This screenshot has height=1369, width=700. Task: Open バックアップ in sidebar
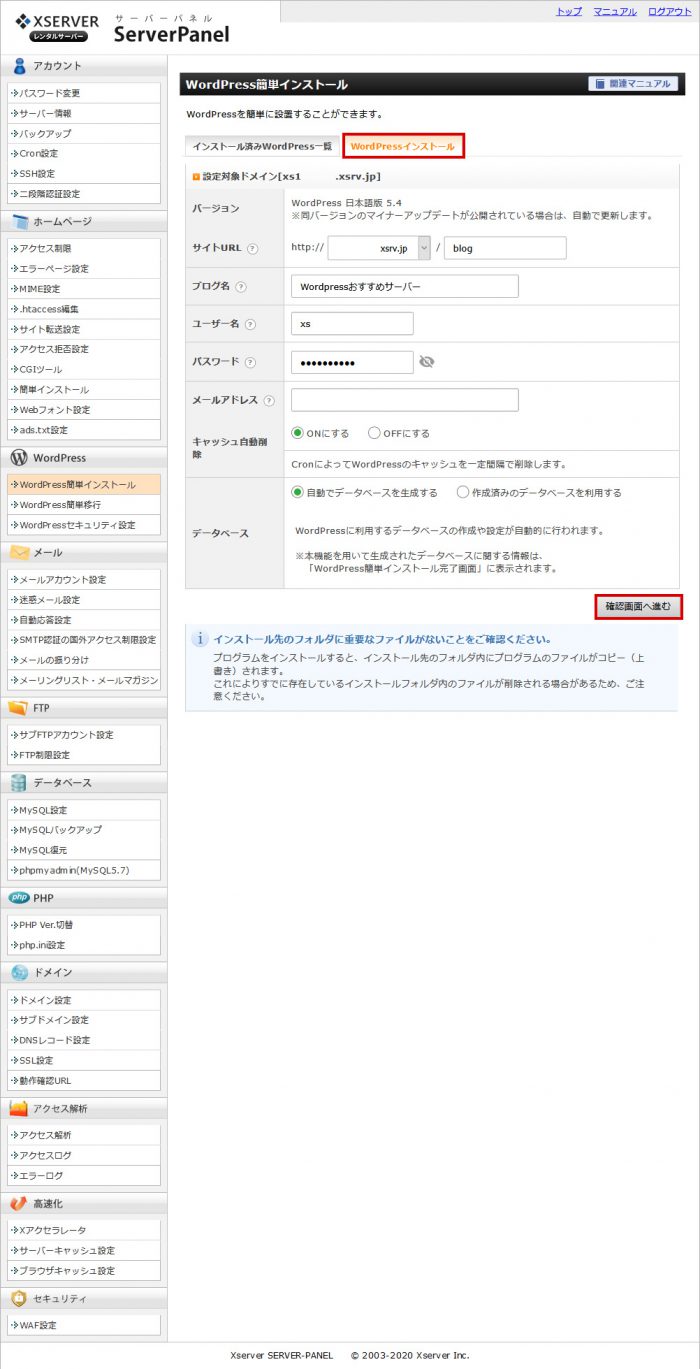[84, 133]
